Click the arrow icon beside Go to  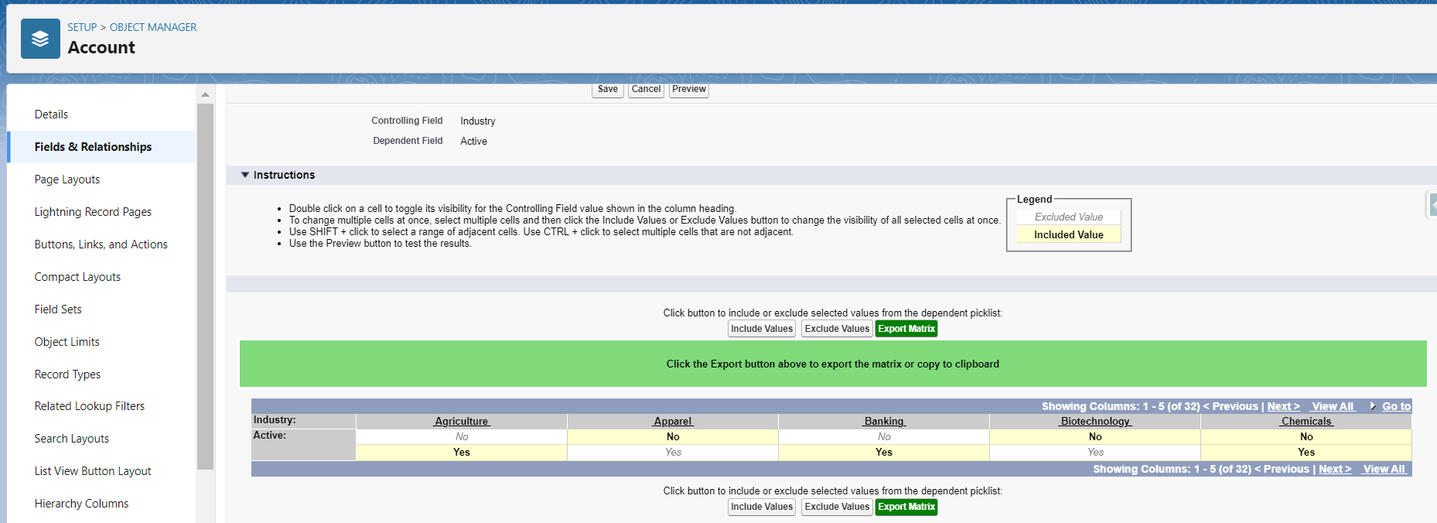click(x=1372, y=406)
